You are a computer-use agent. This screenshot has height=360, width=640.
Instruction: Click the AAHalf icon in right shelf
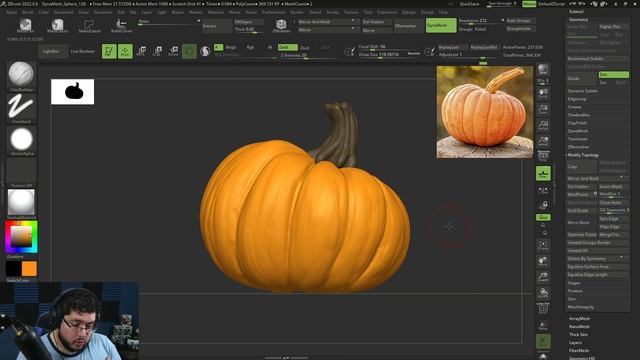543,141
